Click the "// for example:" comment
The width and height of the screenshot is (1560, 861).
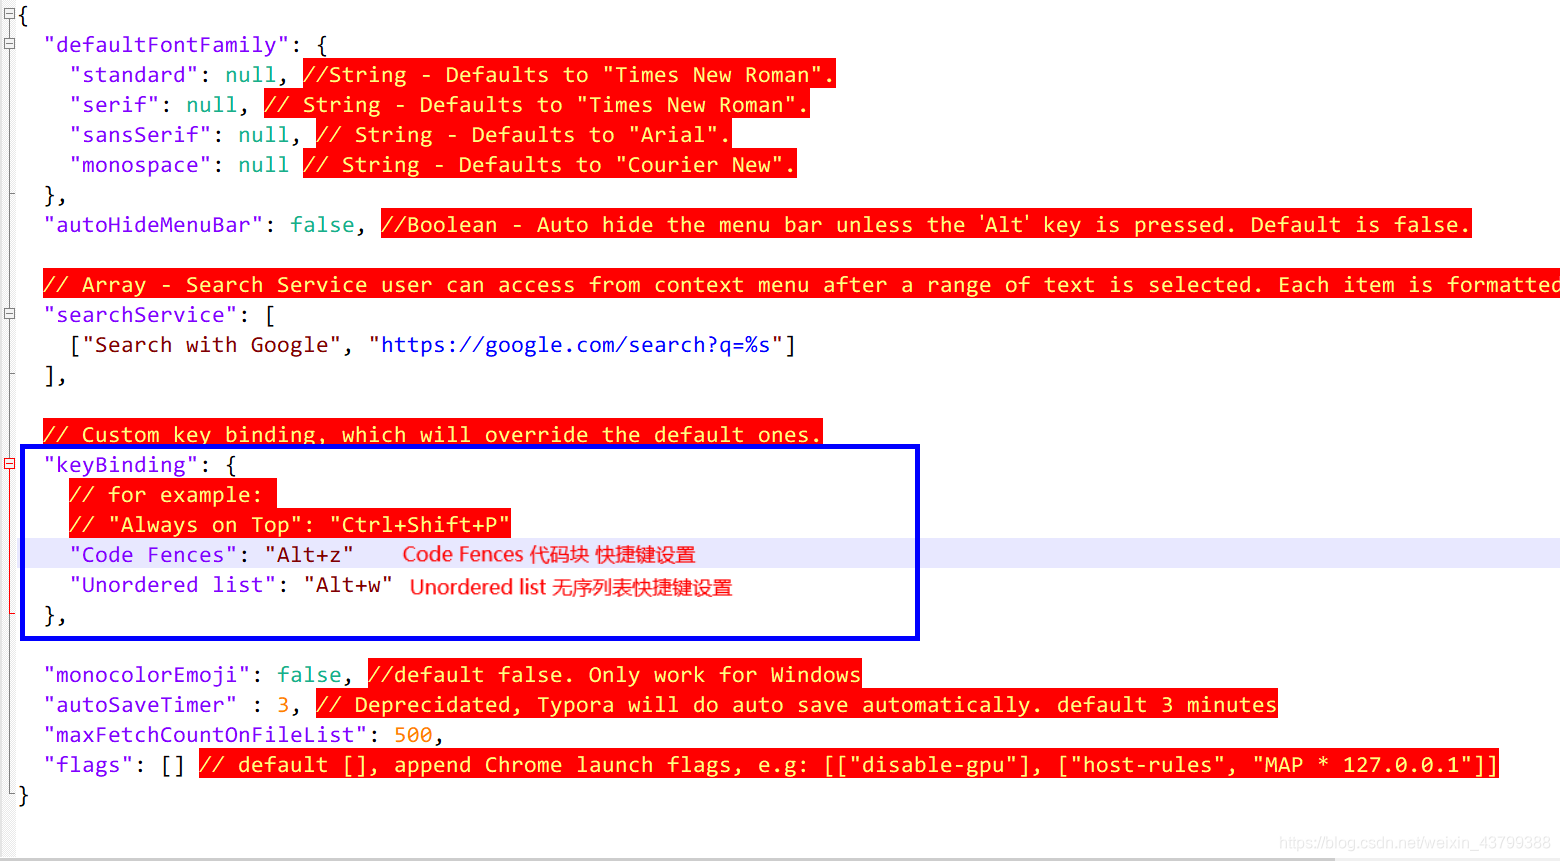173,494
